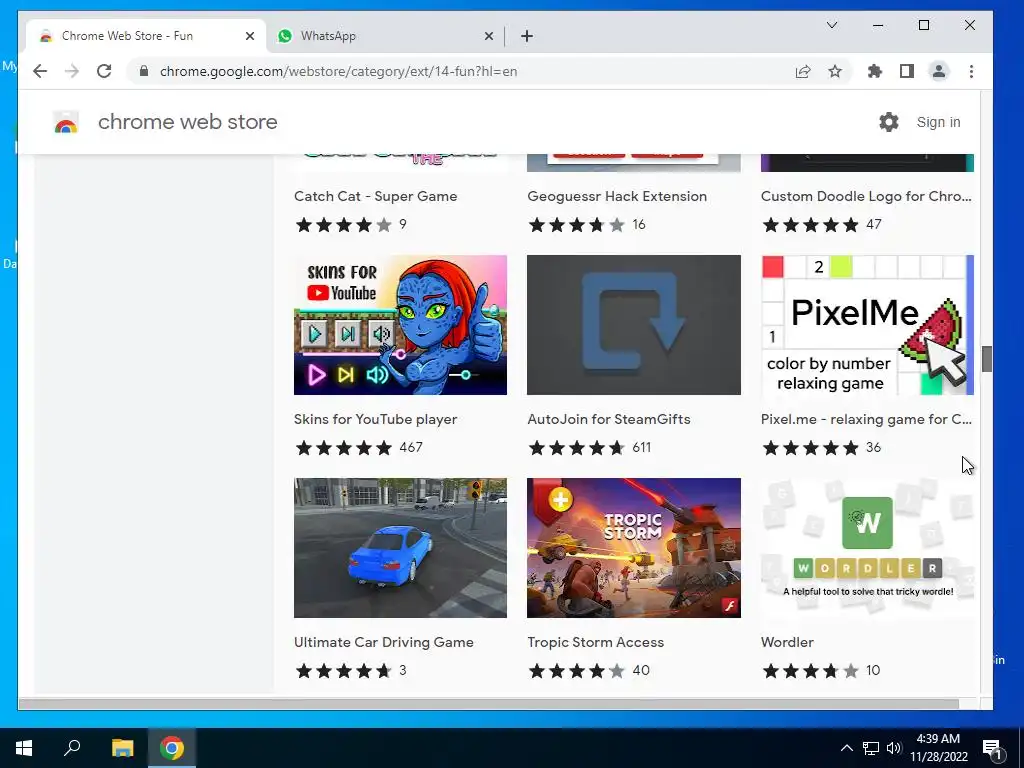The width and height of the screenshot is (1024, 768).
Task: Click the Ultimate Car Driving Game title
Action: click(383, 643)
